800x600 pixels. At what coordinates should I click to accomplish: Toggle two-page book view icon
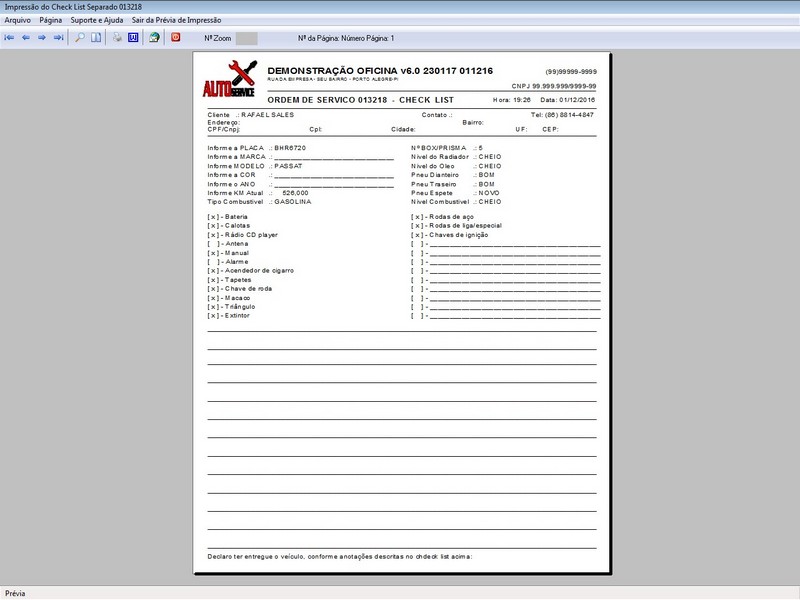tap(96, 38)
